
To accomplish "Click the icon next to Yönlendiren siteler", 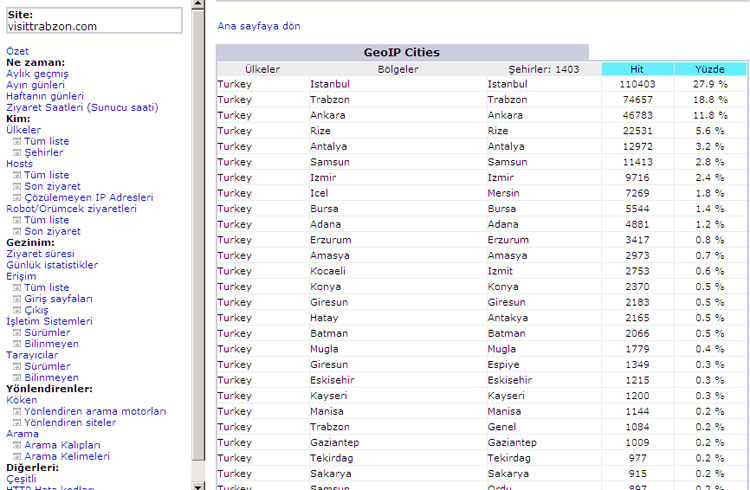I will tap(17, 422).
